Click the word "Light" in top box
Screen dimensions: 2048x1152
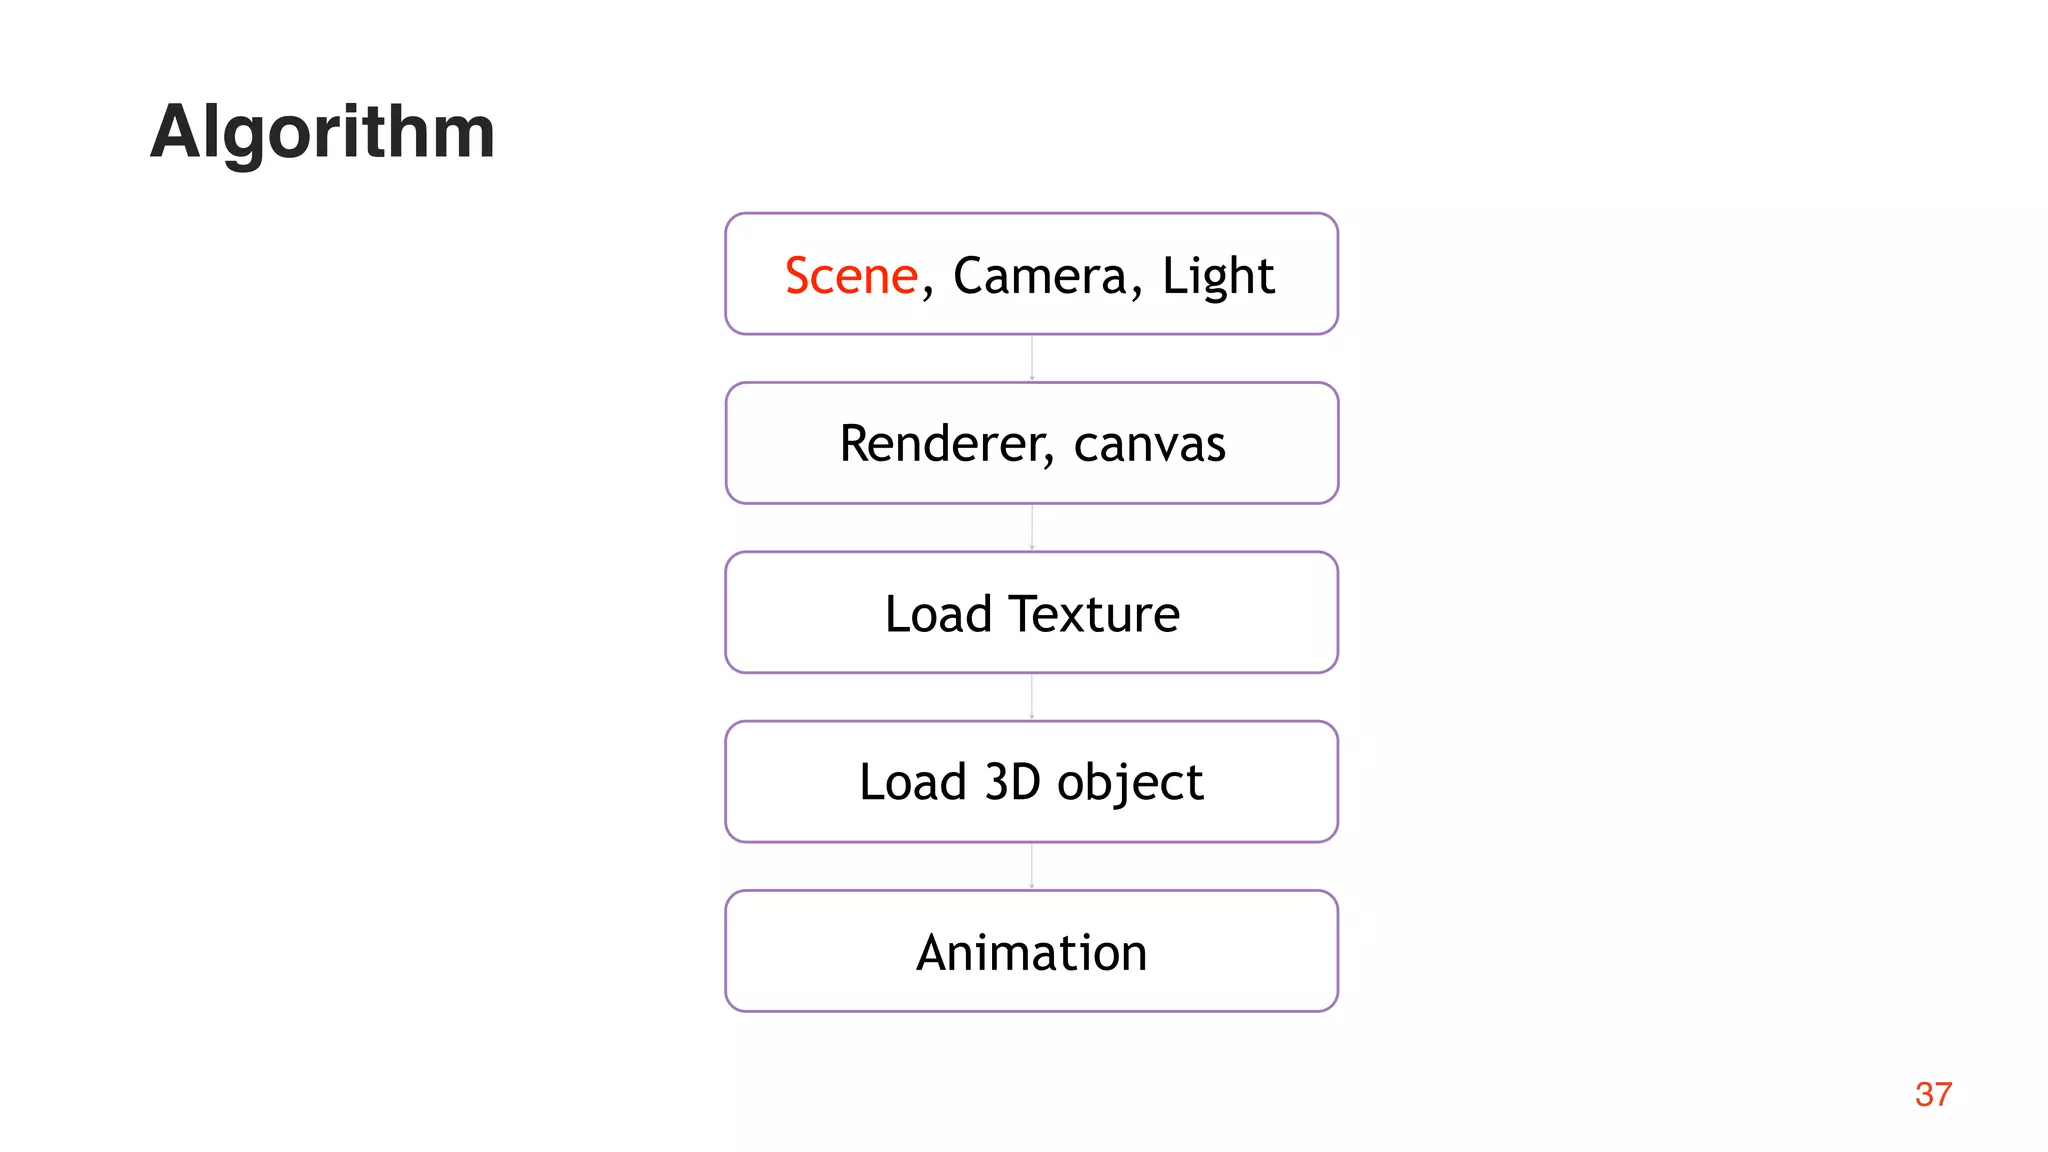(x=1217, y=276)
